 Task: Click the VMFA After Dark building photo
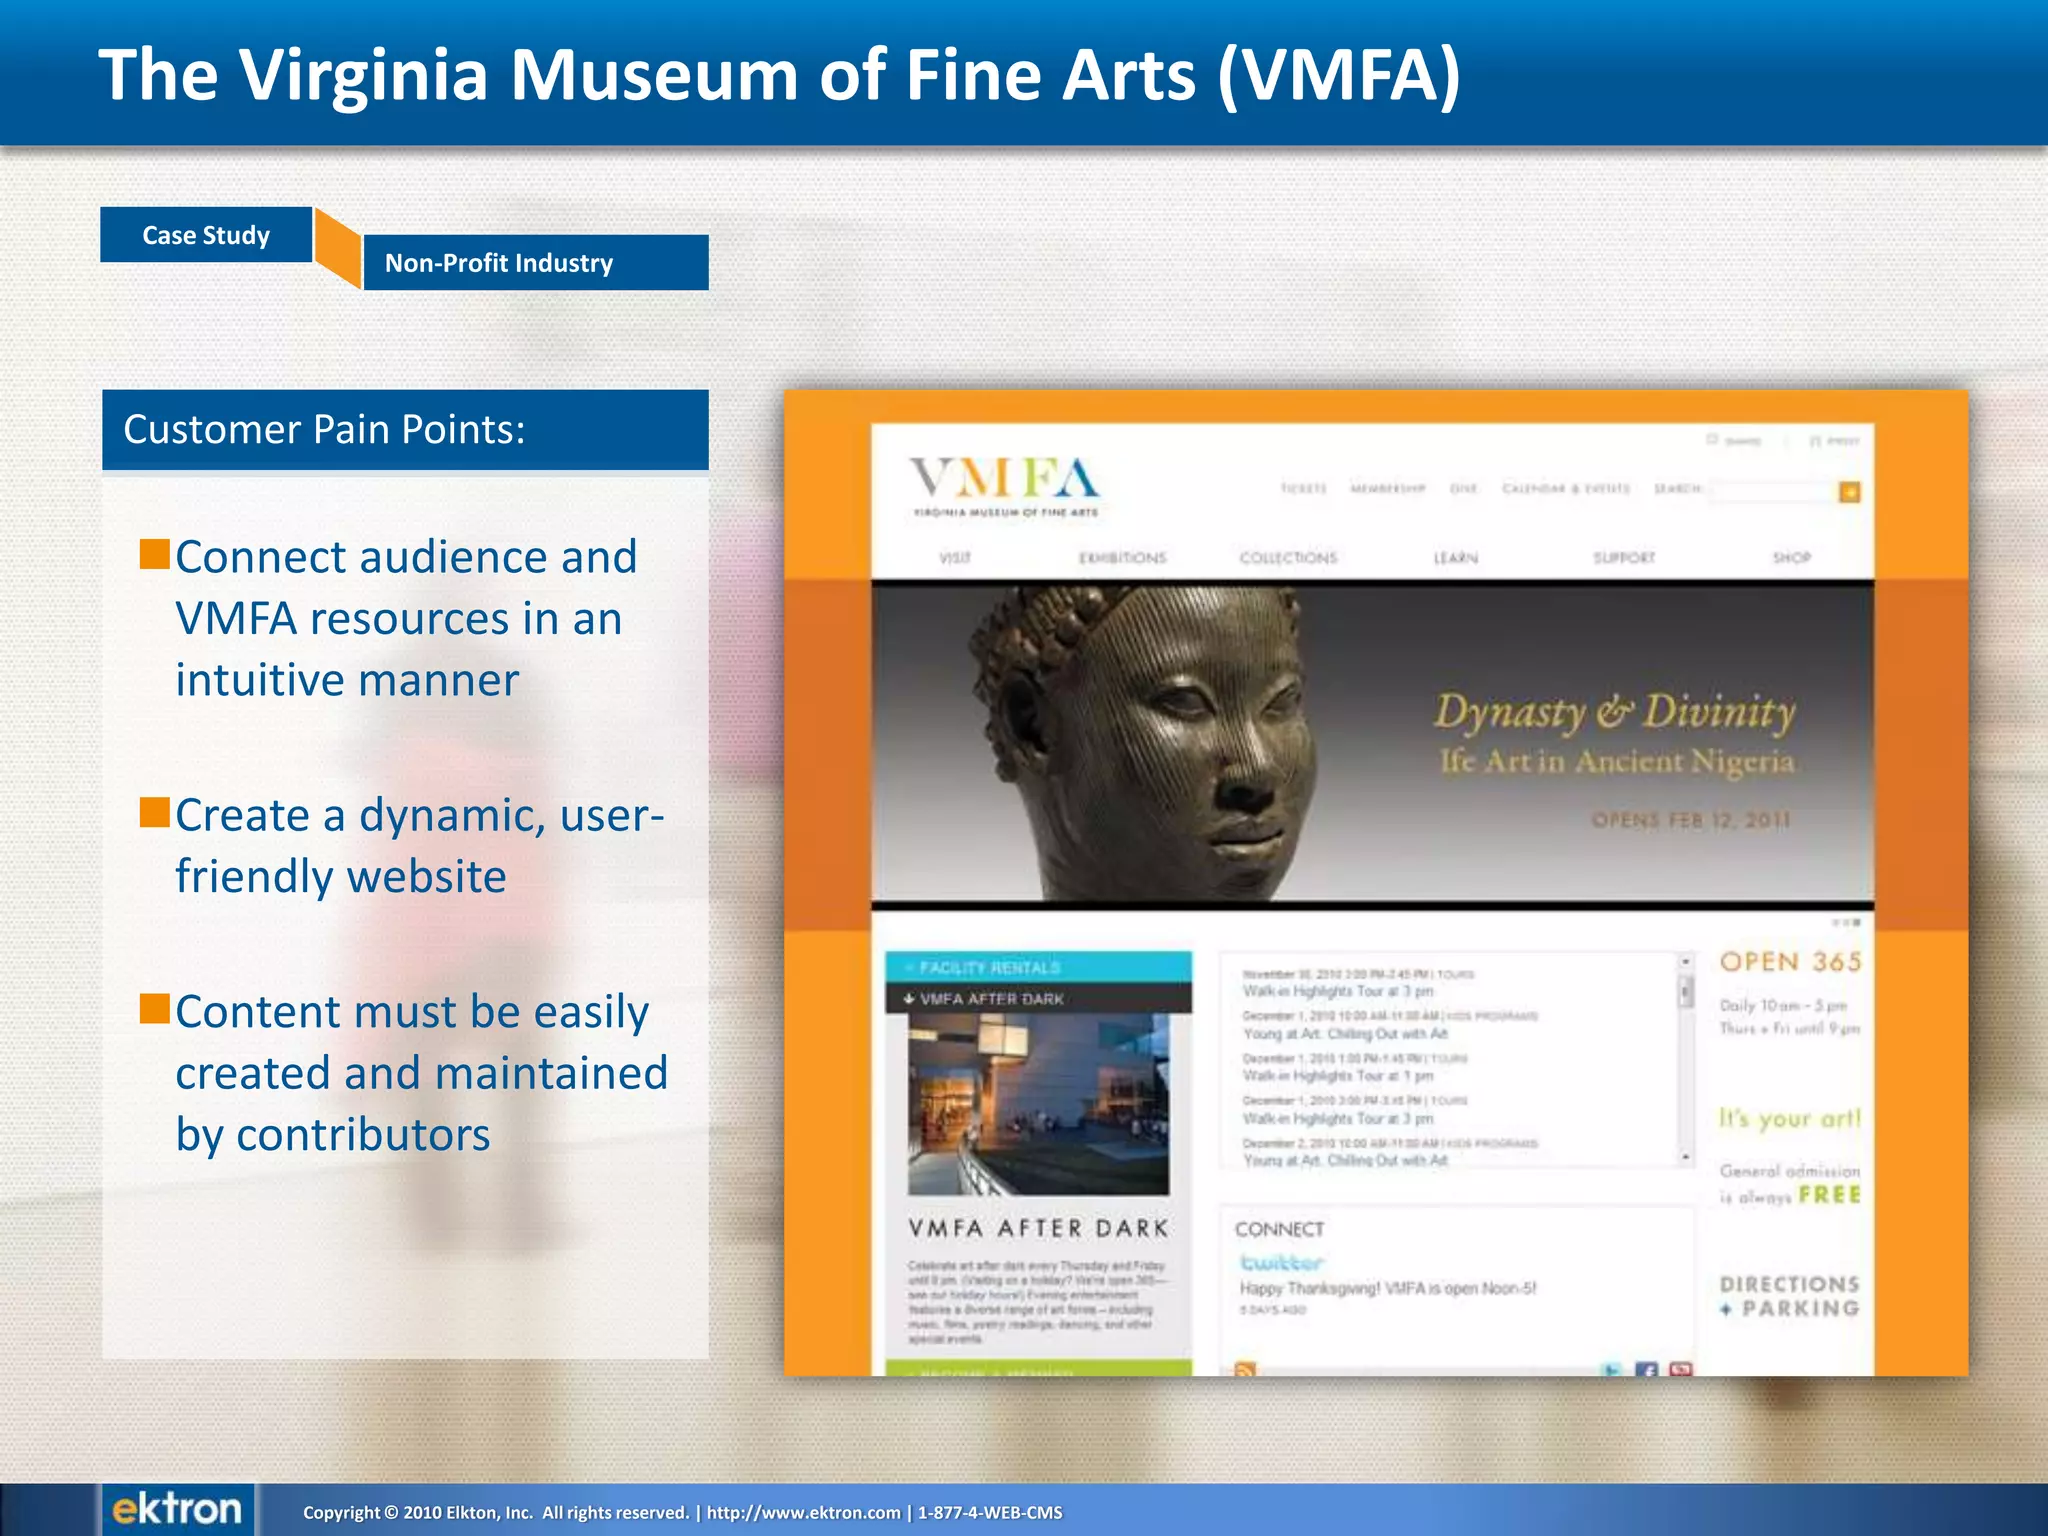[x=1038, y=1104]
